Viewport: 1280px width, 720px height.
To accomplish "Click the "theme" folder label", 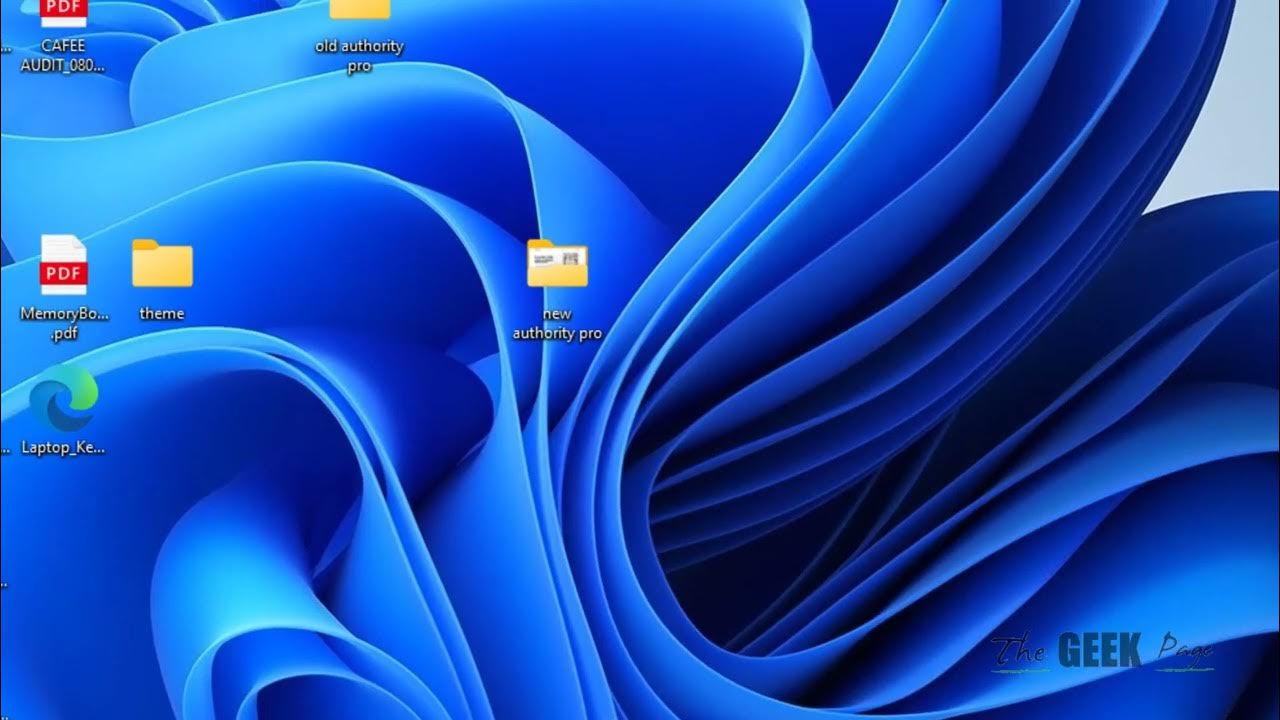I will [x=162, y=314].
